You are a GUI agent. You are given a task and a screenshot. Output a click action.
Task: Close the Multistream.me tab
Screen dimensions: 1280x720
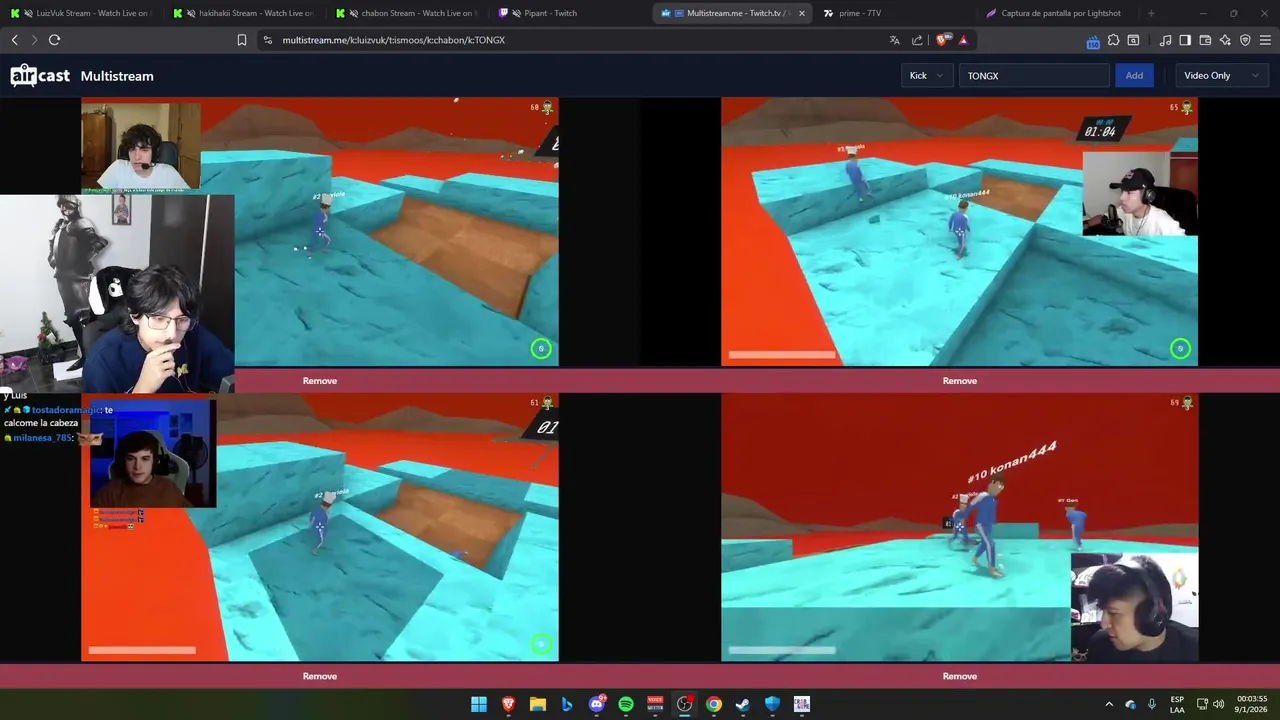[801, 13]
